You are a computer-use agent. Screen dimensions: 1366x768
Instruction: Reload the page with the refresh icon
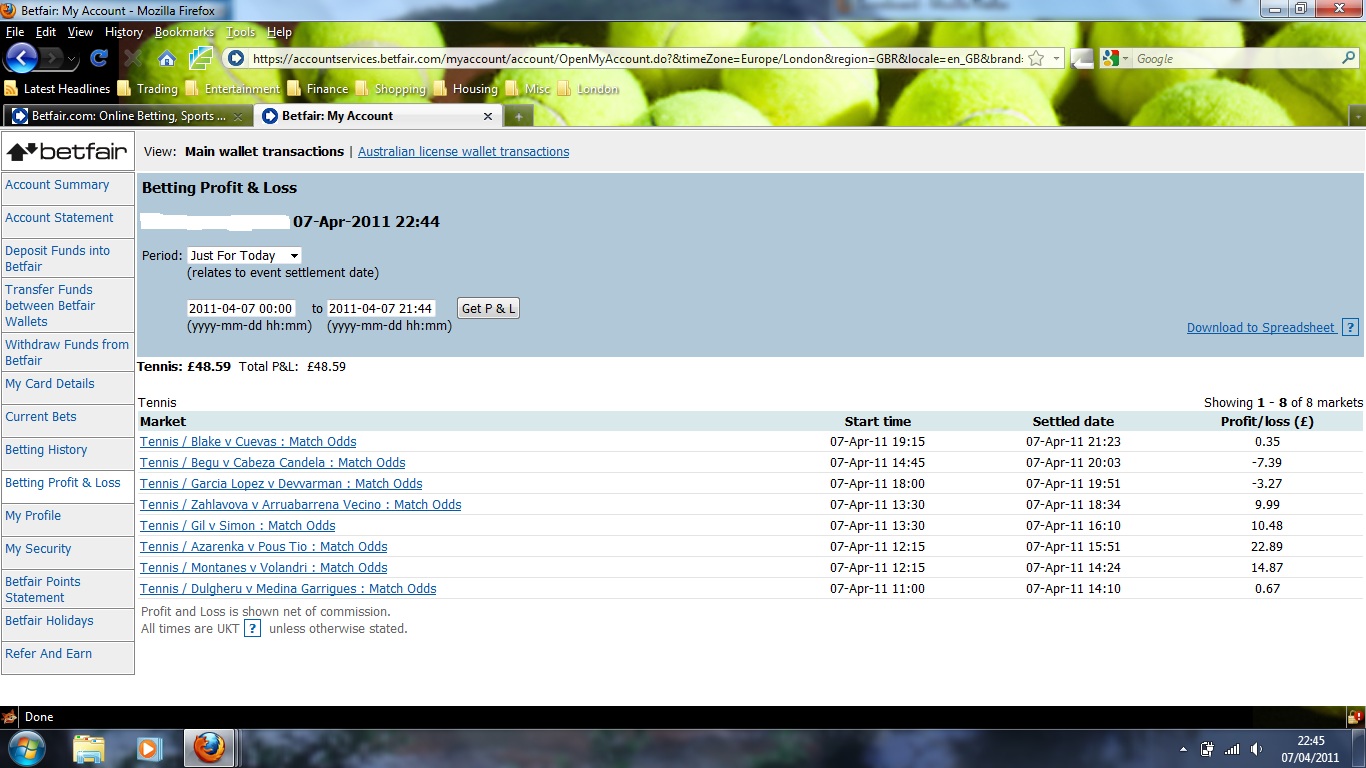pyautogui.click(x=98, y=59)
